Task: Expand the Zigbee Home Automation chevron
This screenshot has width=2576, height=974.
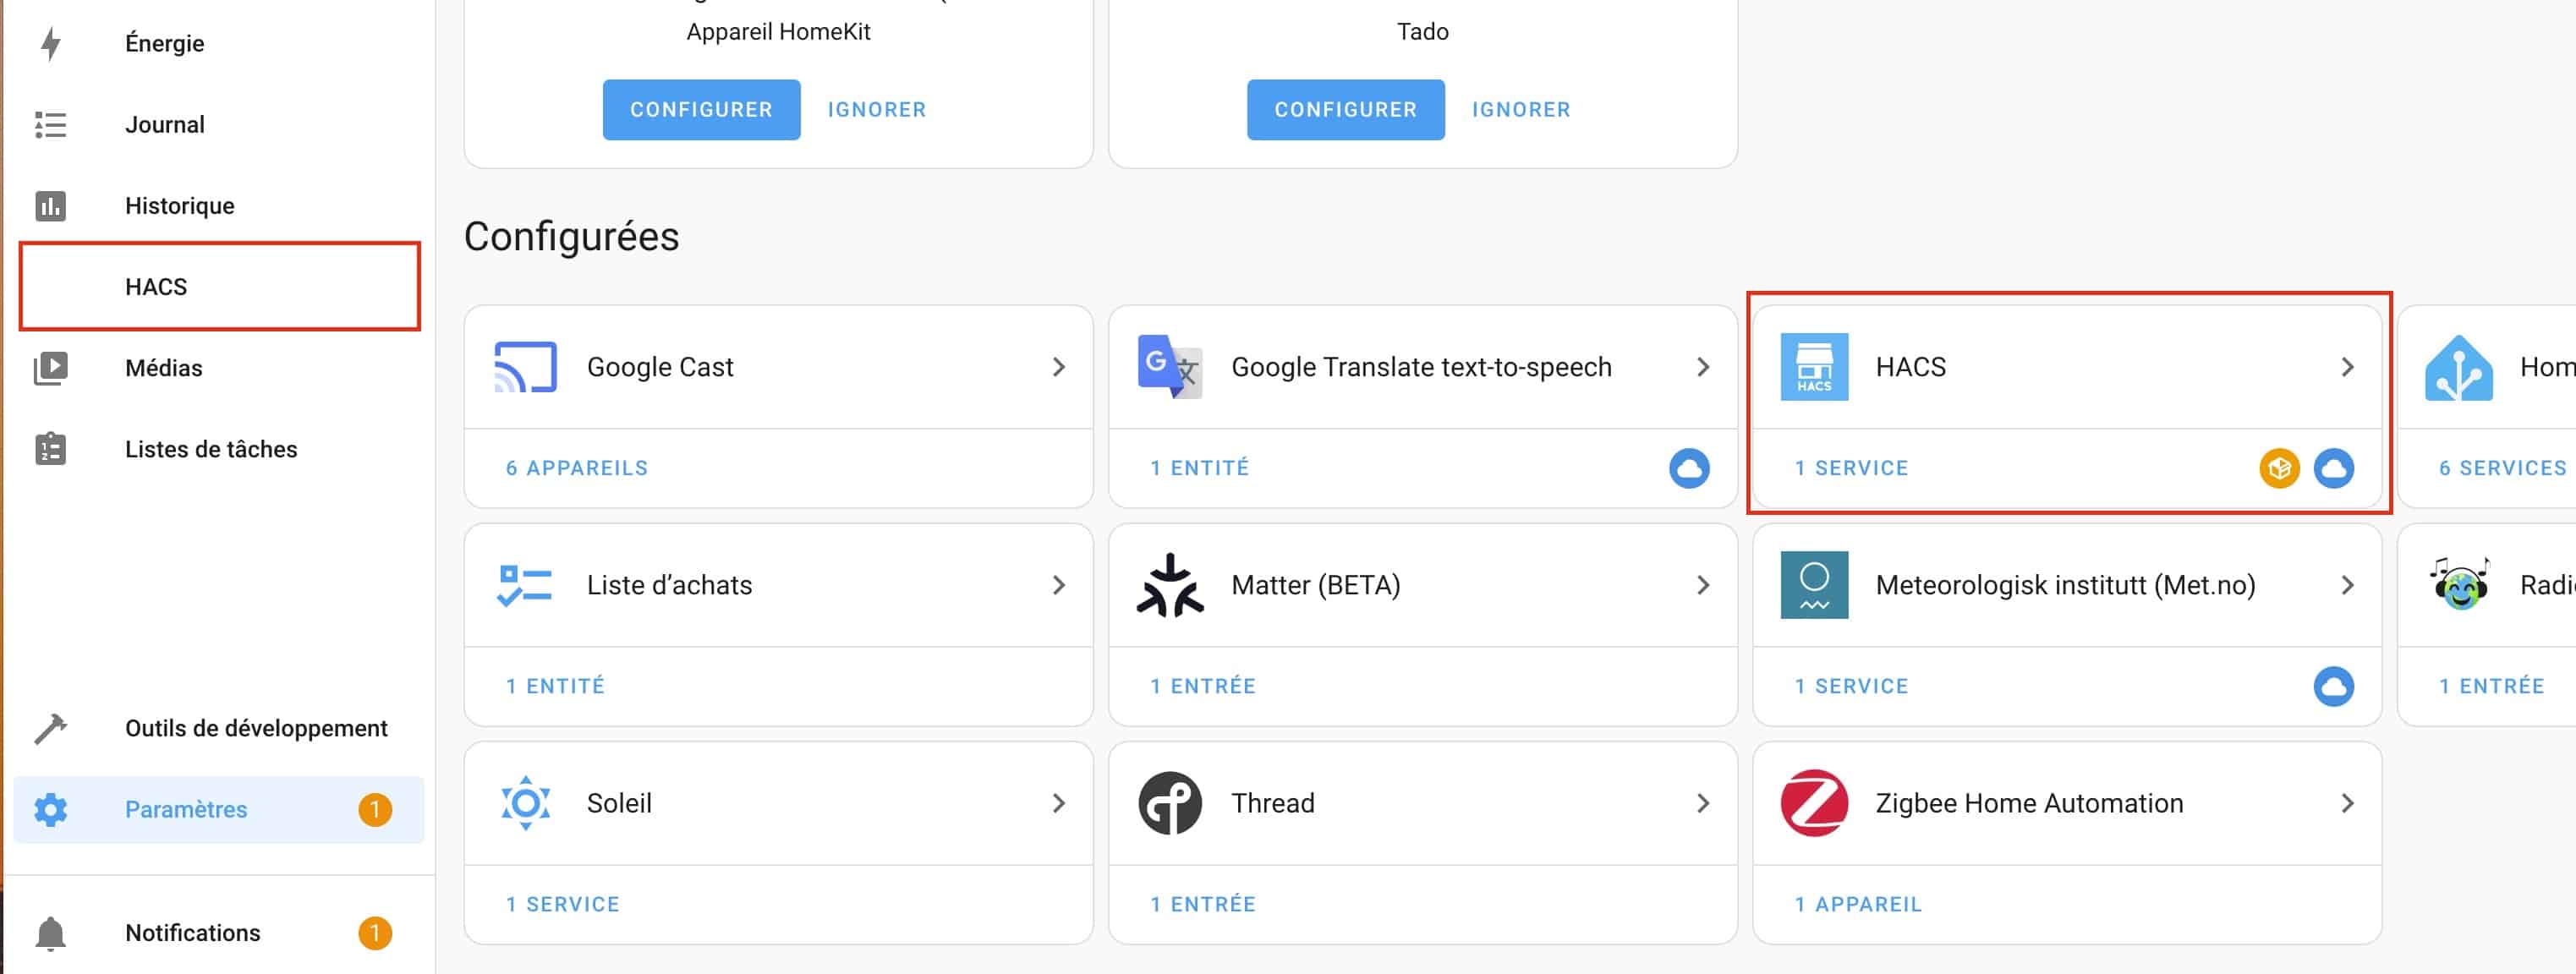Action: (2348, 803)
